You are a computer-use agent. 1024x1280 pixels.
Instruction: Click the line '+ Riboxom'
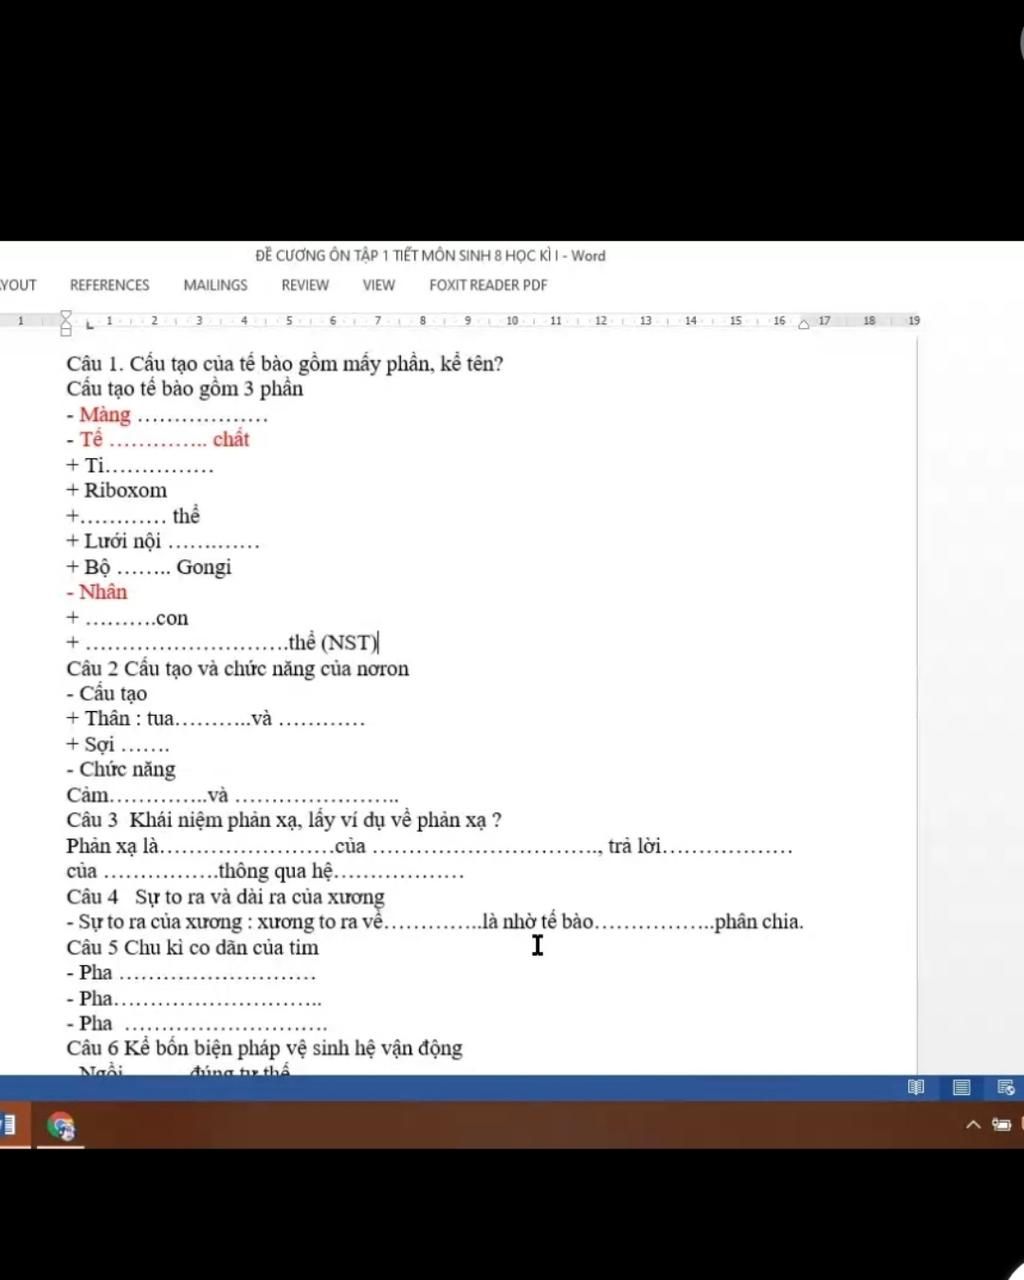[x=117, y=490]
